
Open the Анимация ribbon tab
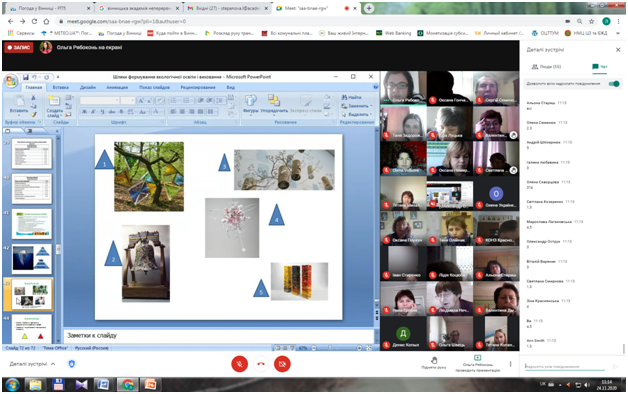click(x=117, y=87)
